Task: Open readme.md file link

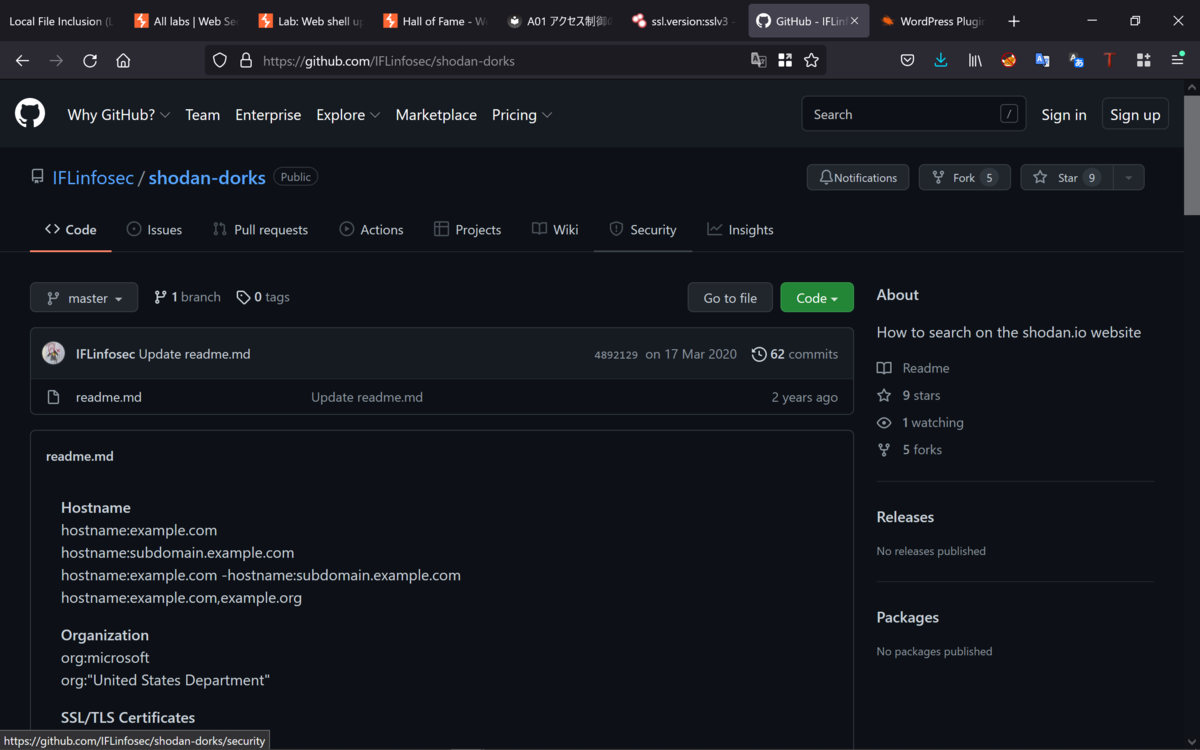Action: pos(109,397)
